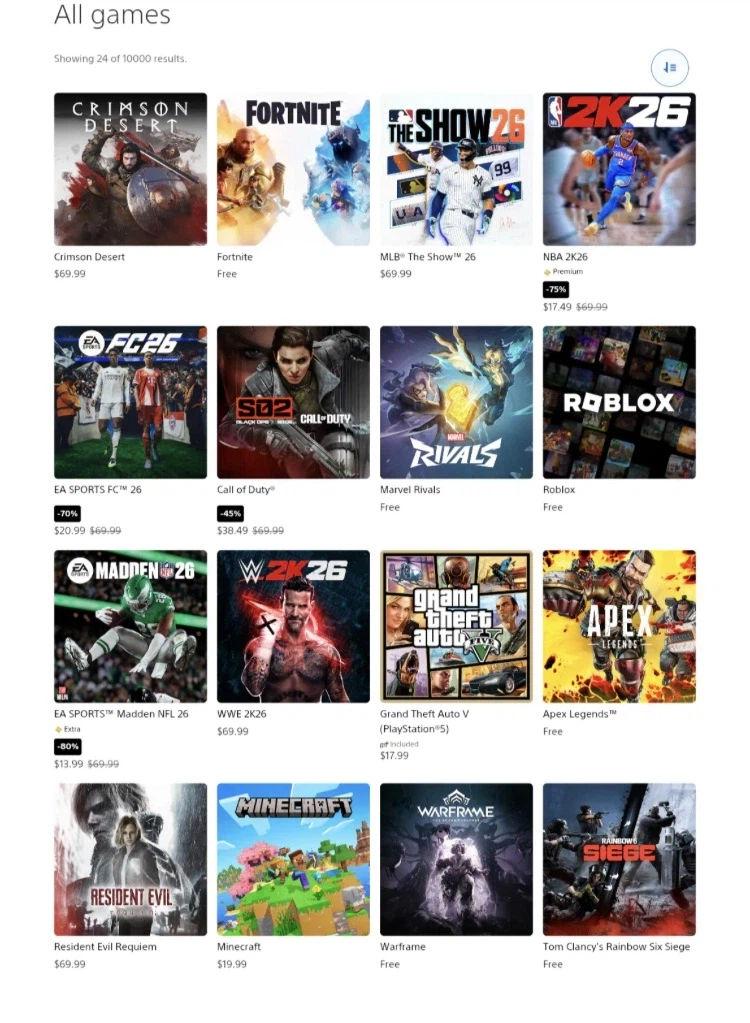Open the Apex Legends thumbnail
Screen dimensions: 750x1023
point(620,626)
